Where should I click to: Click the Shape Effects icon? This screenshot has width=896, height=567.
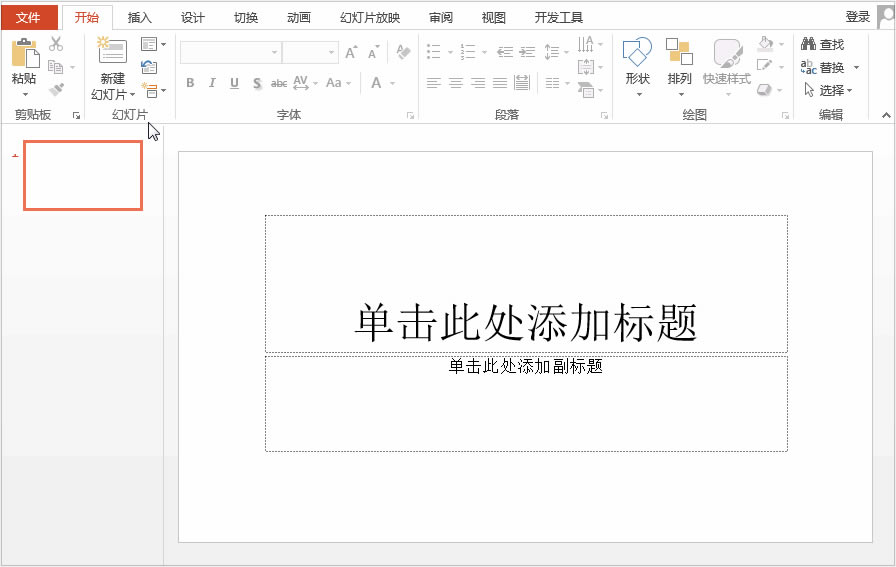coord(765,90)
